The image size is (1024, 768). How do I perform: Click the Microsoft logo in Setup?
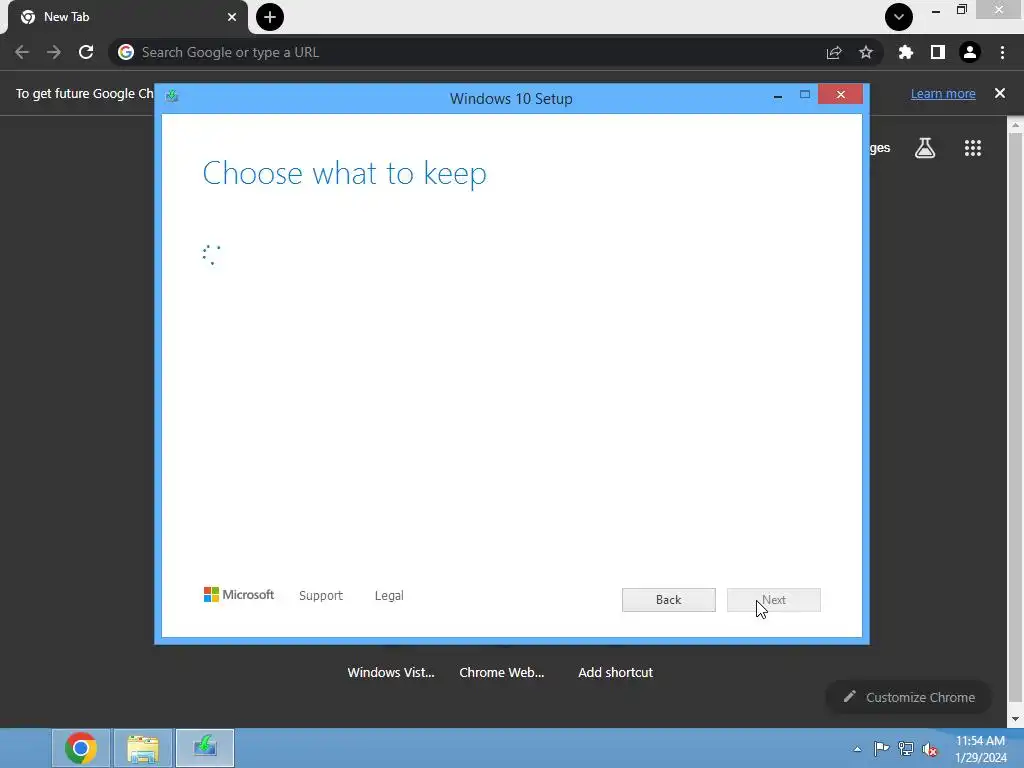coord(239,594)
